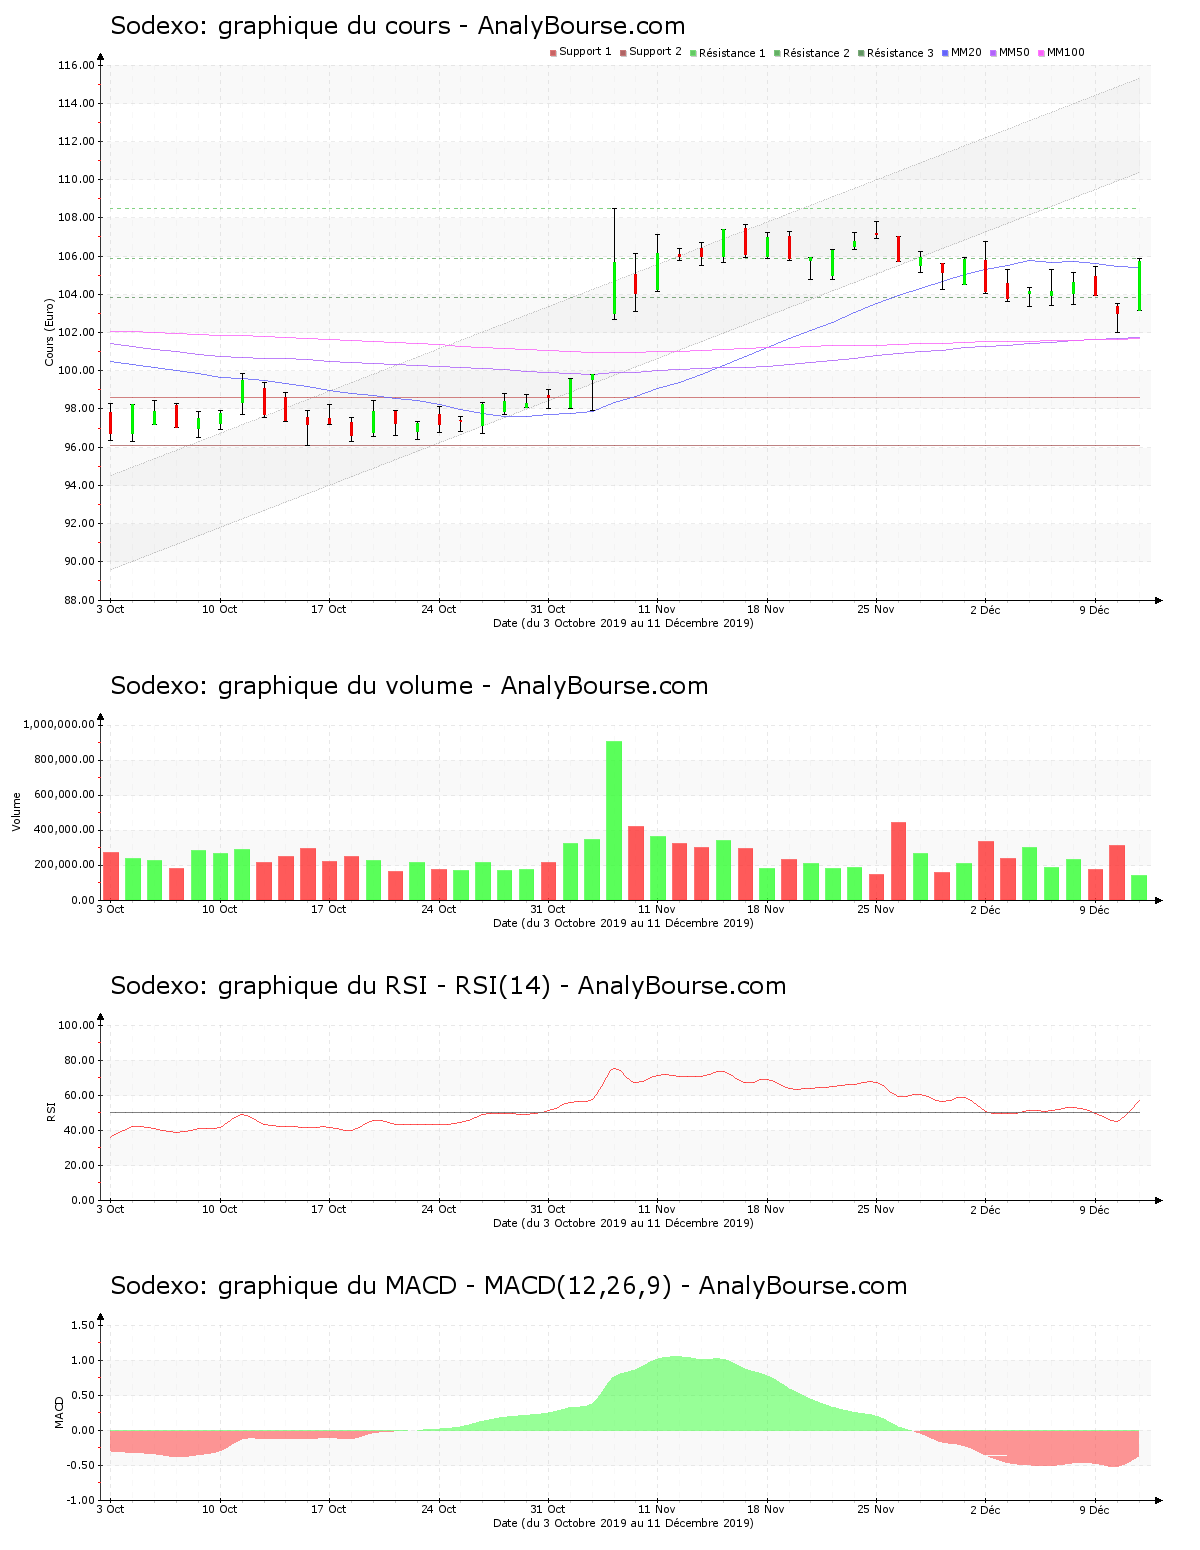1200x1550 pixels.
Task: Click the MM20 legend color swatch
Action: click(x=945, y=53)
